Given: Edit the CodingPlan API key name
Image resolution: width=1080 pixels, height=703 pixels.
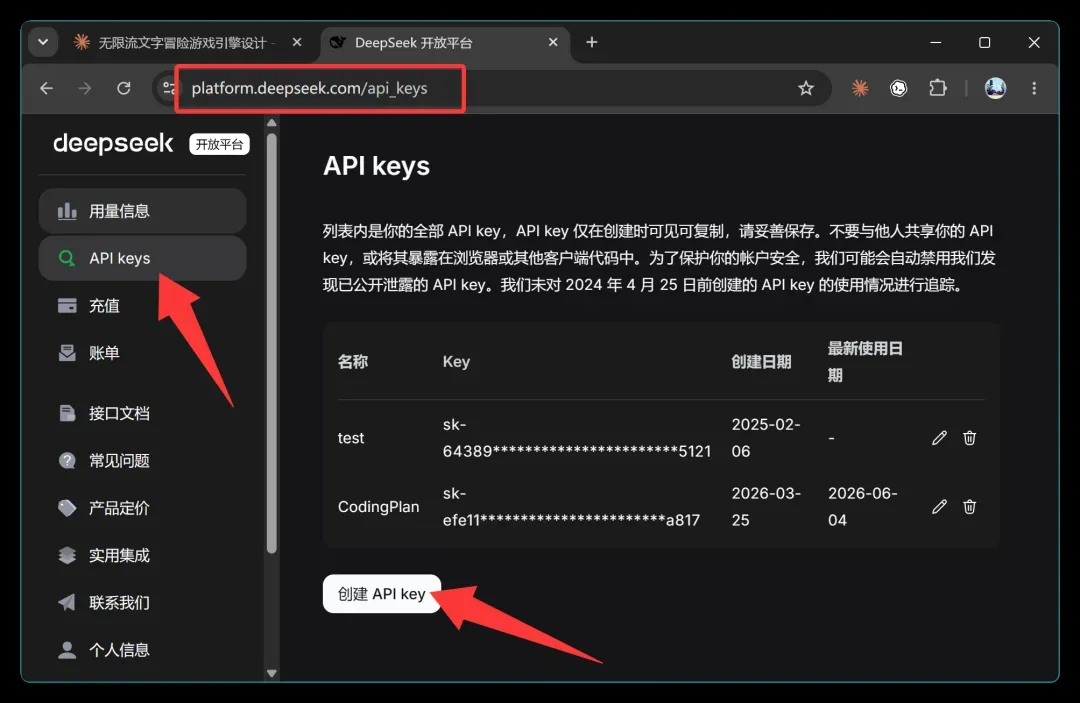Looking at the screenshot, I should tap(939, 507).
